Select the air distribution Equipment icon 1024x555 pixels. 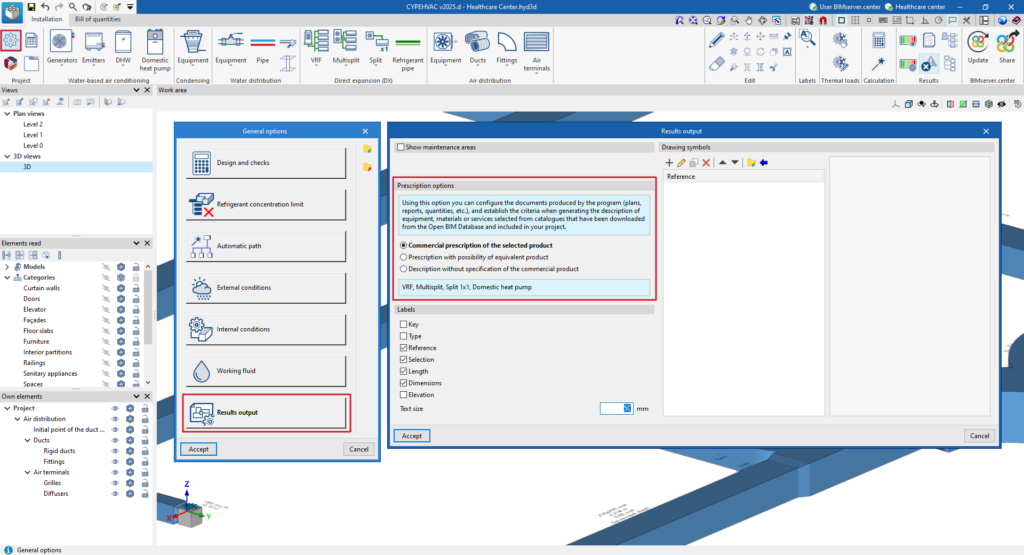[x=445, y=47]
